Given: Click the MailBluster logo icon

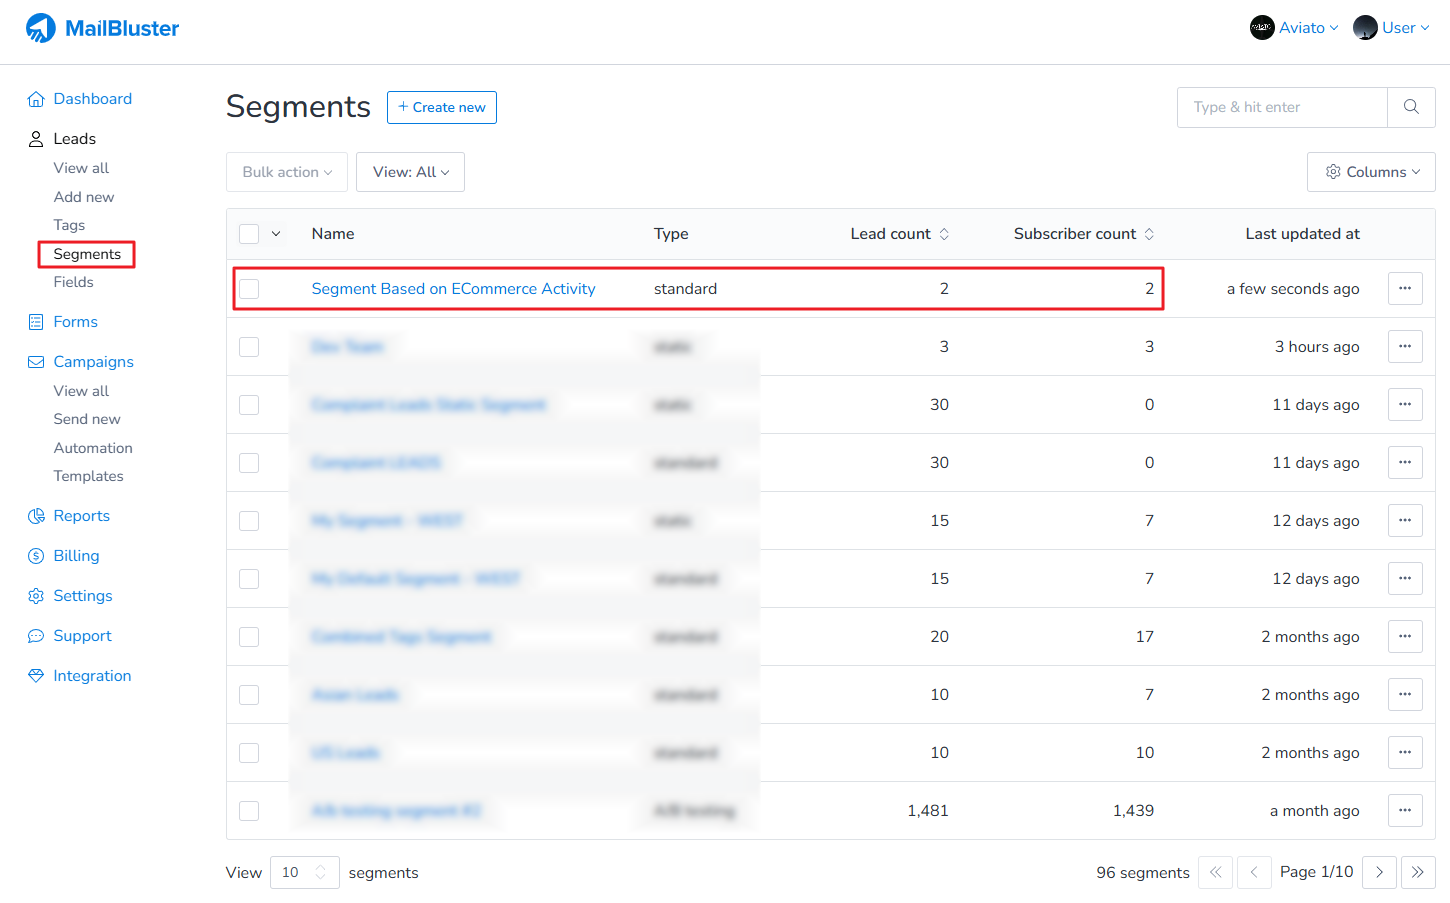Looking at the screenshot, I should [x=41, y=28].
